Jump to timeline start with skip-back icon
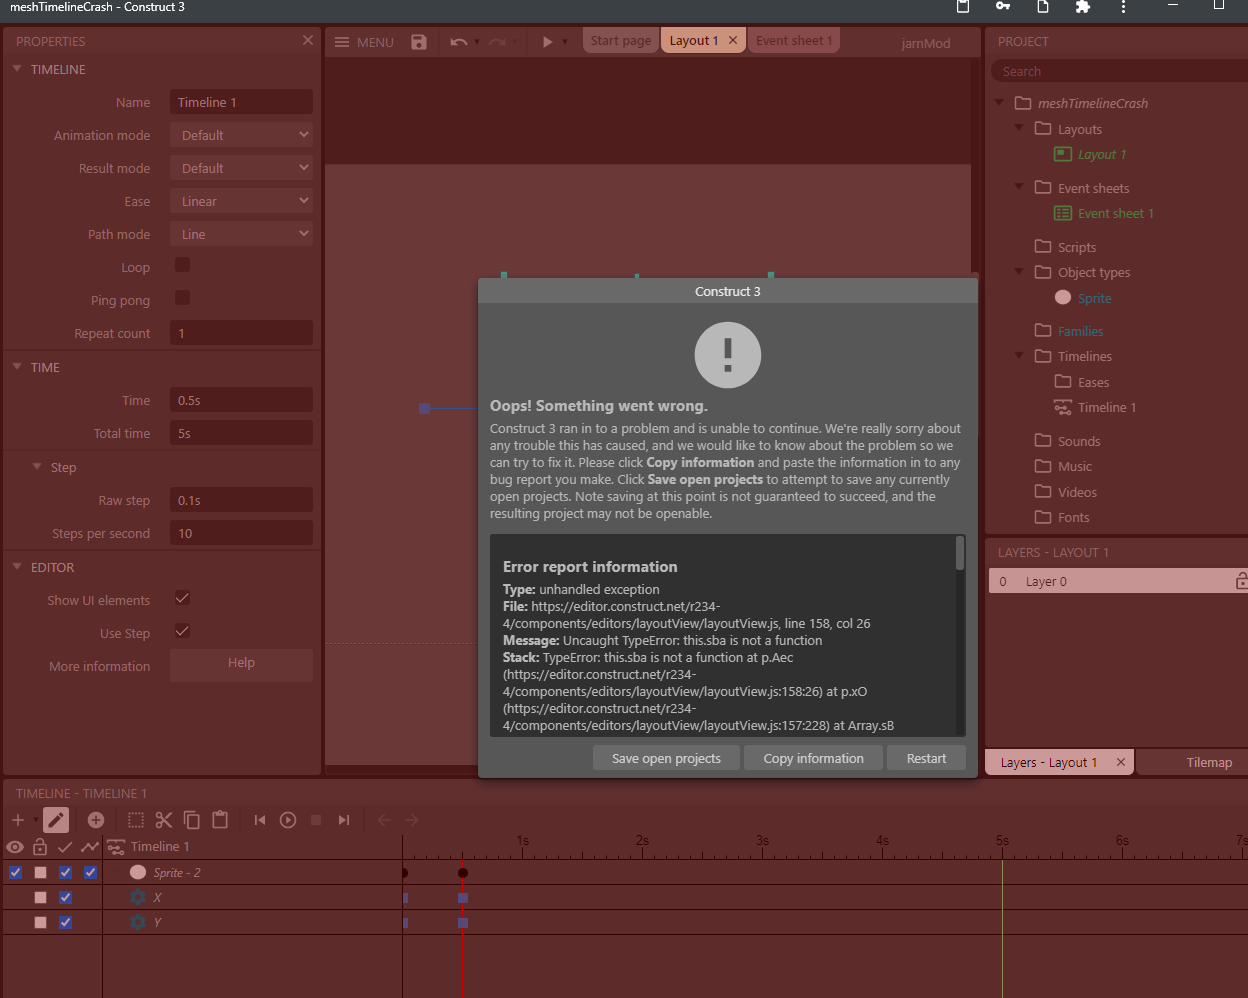1248x998 pixels. click(x=260, y=820)
